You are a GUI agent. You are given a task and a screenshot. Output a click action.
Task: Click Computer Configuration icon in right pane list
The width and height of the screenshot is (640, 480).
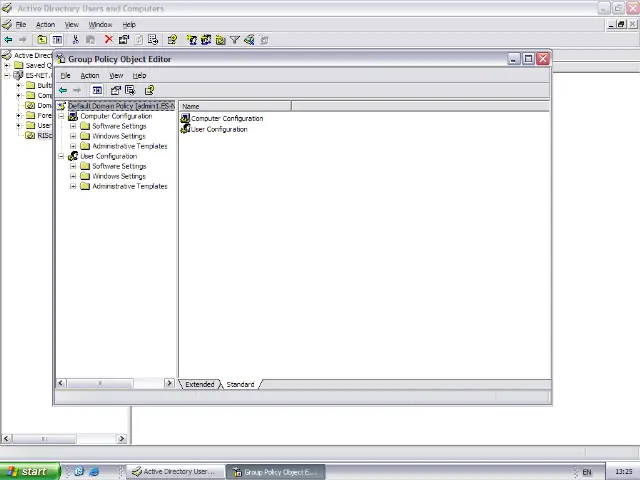185,118
